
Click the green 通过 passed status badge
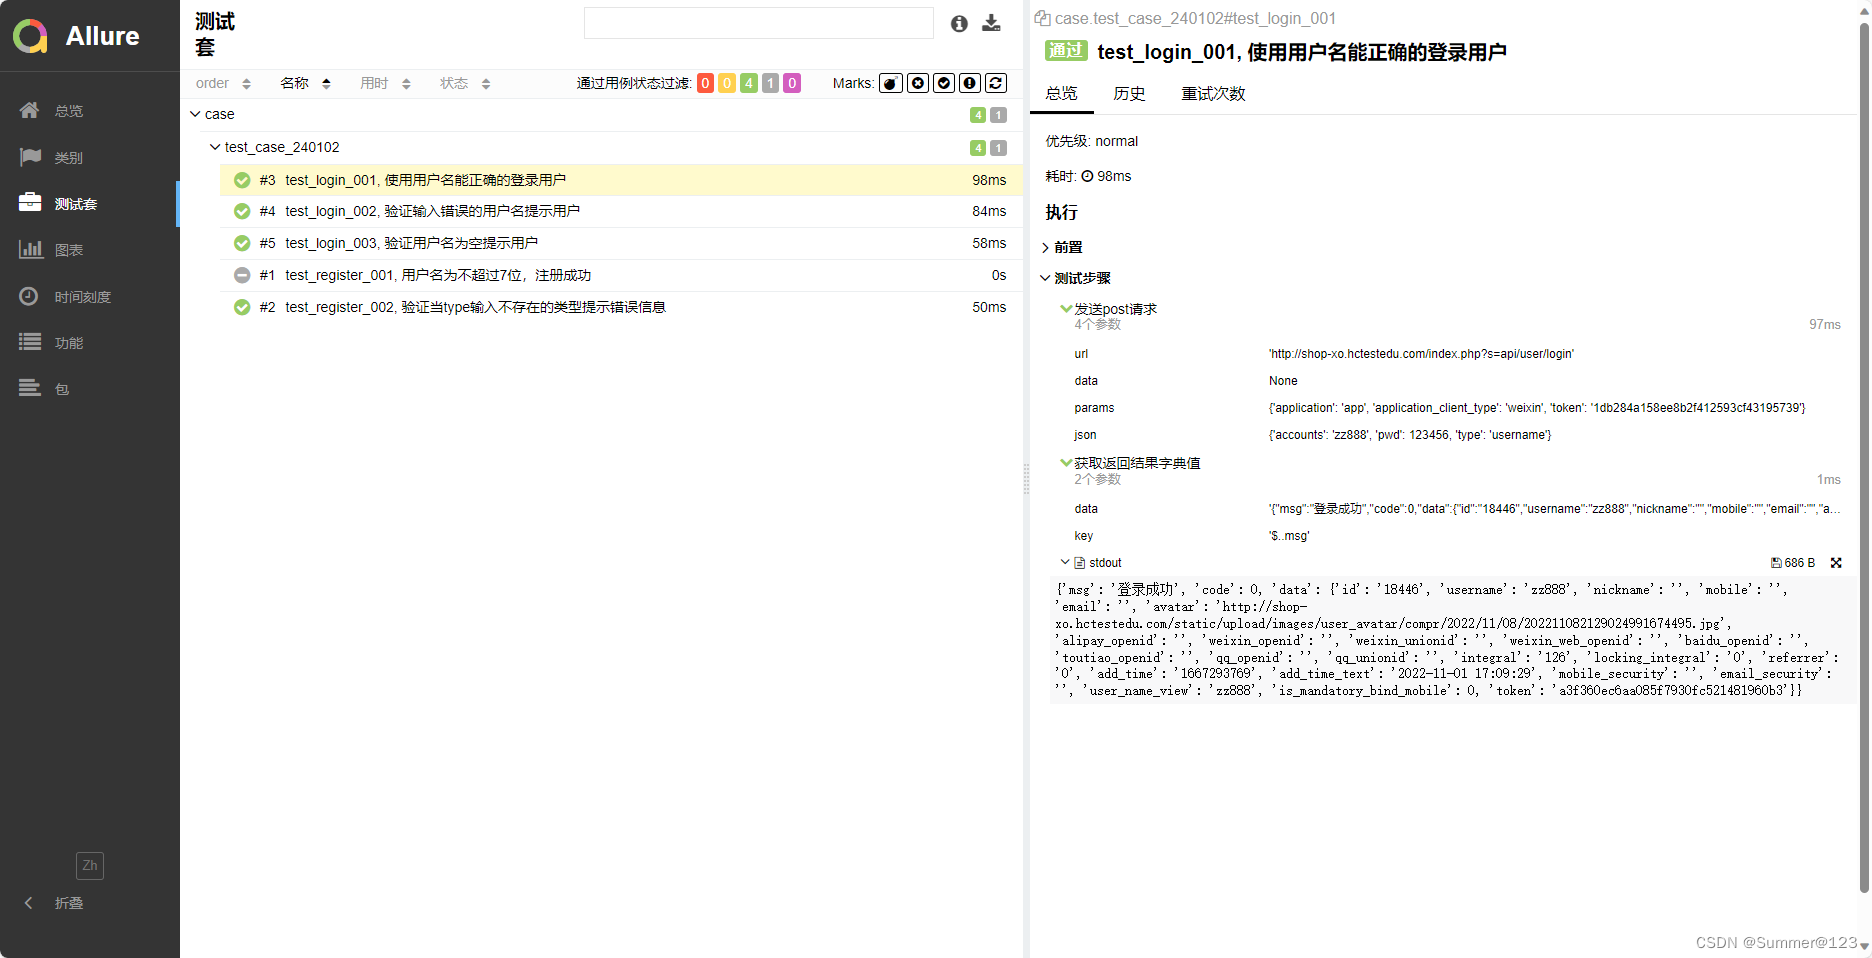pos(1066,50)
